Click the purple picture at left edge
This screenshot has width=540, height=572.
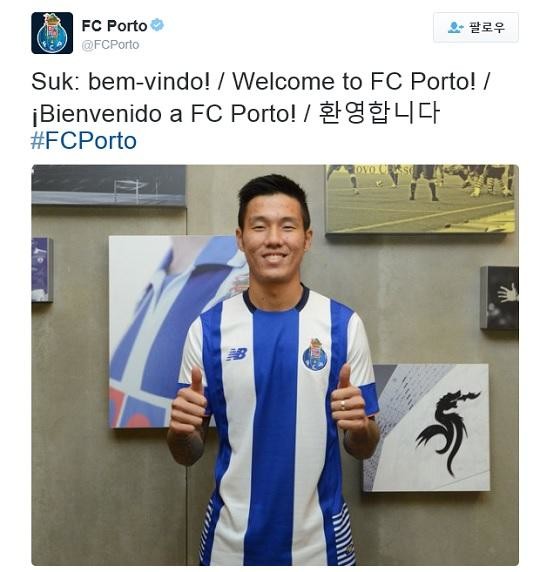(x=42, y=270)
